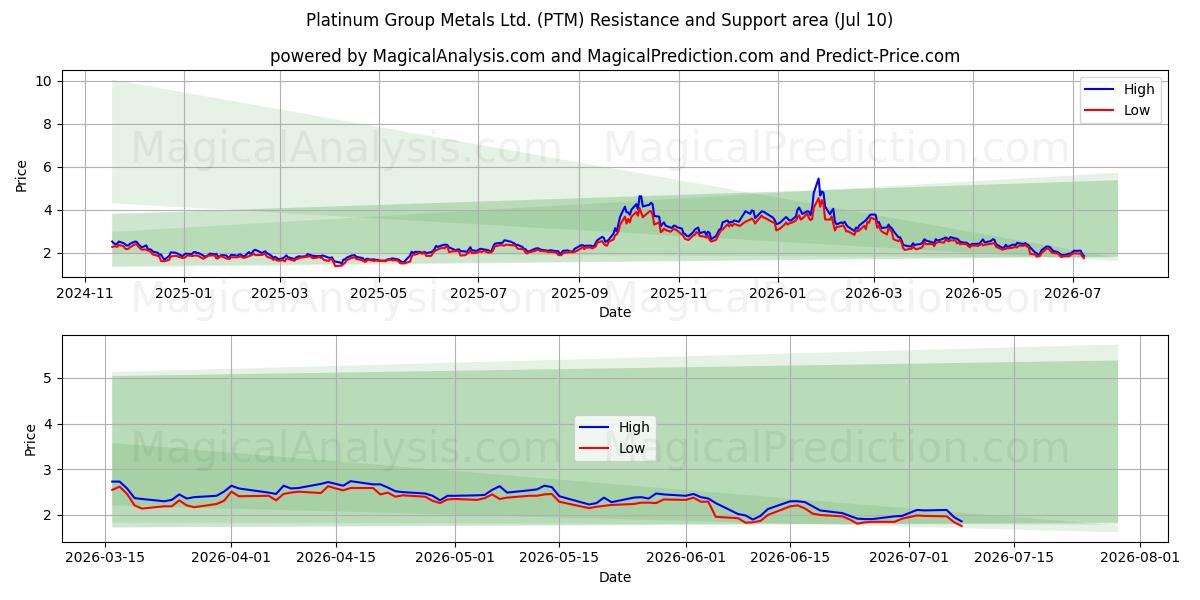
Task: Click the top chart Date axis label
Action: 615,312
